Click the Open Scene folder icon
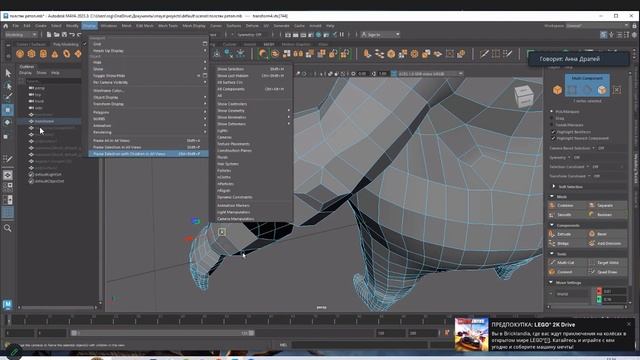The height and width of the screenshot is (360, 640). coord(56,35)
